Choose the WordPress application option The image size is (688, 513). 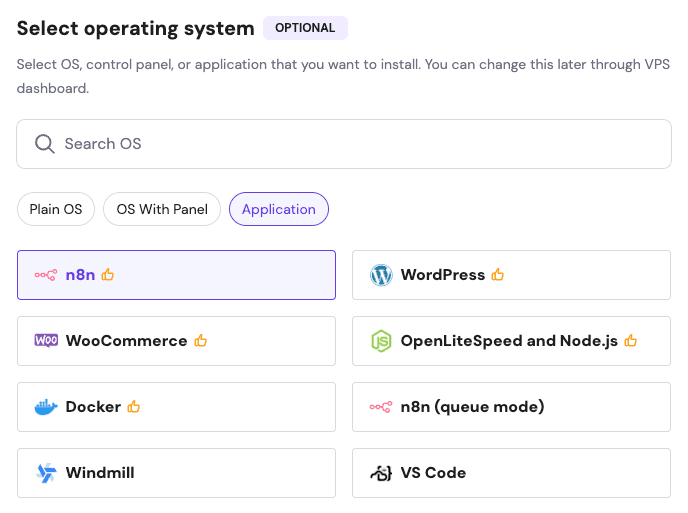[x=511, y=275]
